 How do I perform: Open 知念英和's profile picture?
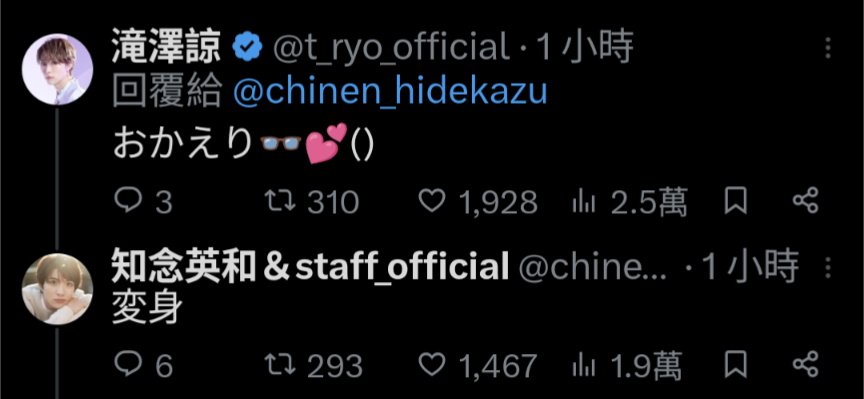tap(57, 289)
